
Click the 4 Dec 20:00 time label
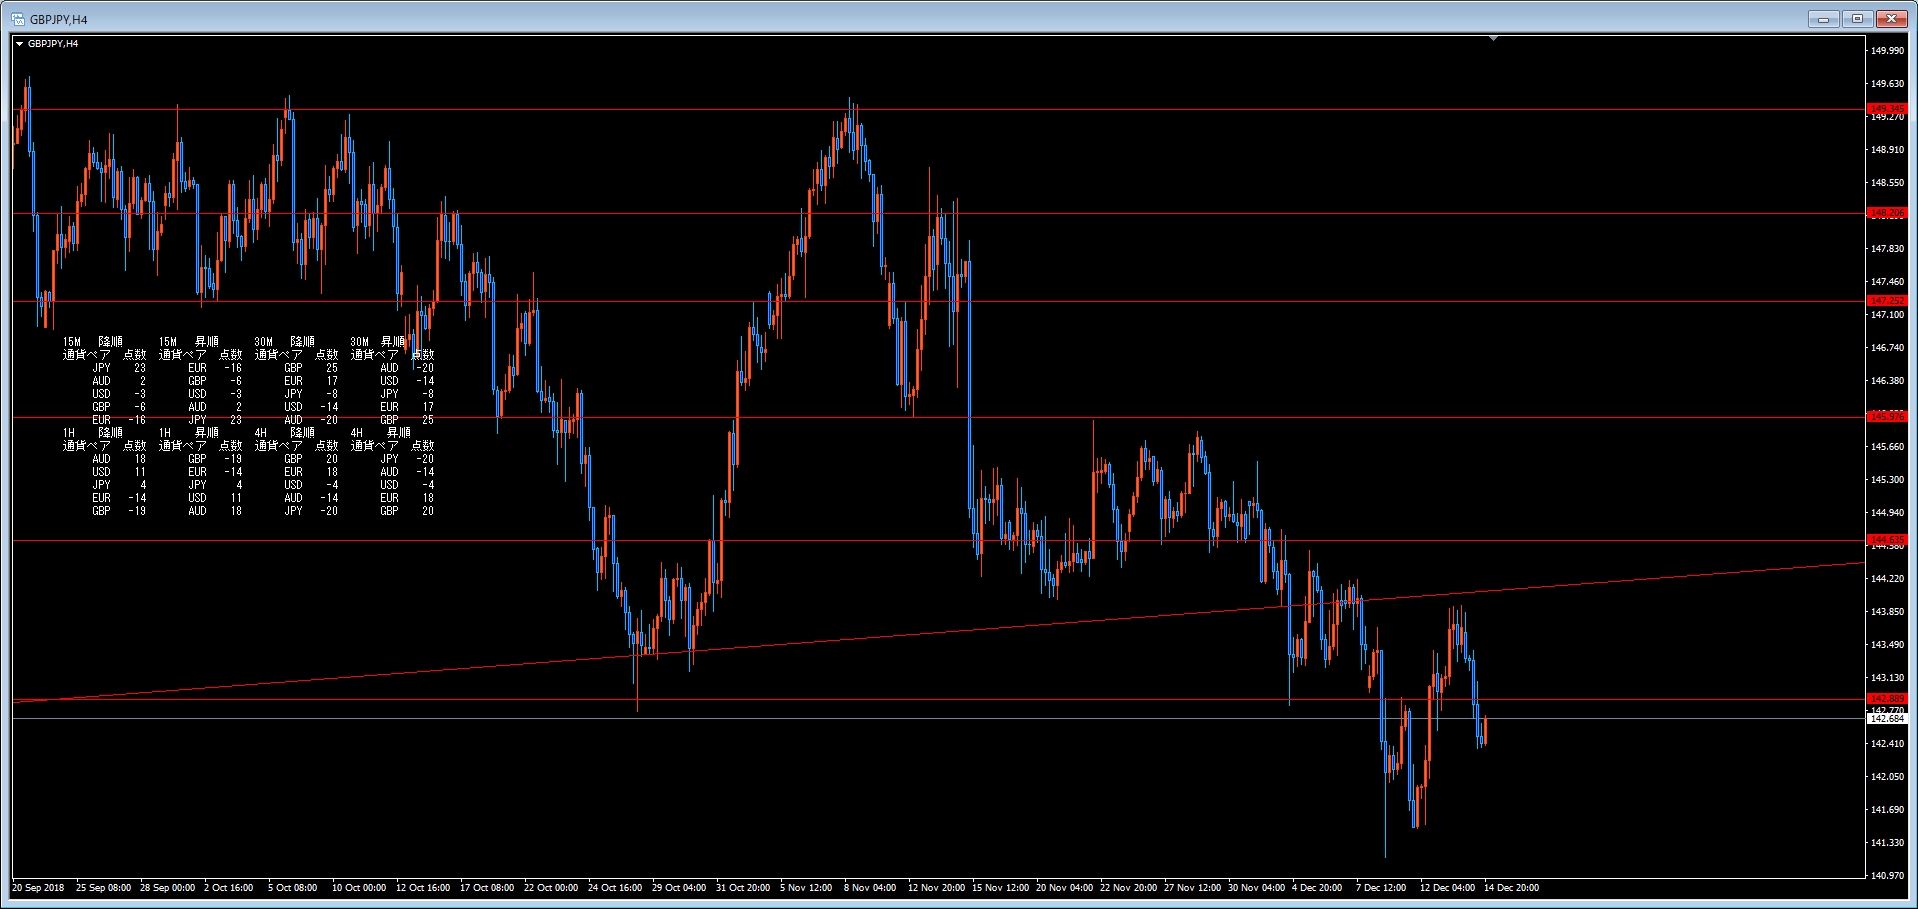point(1317,888)
